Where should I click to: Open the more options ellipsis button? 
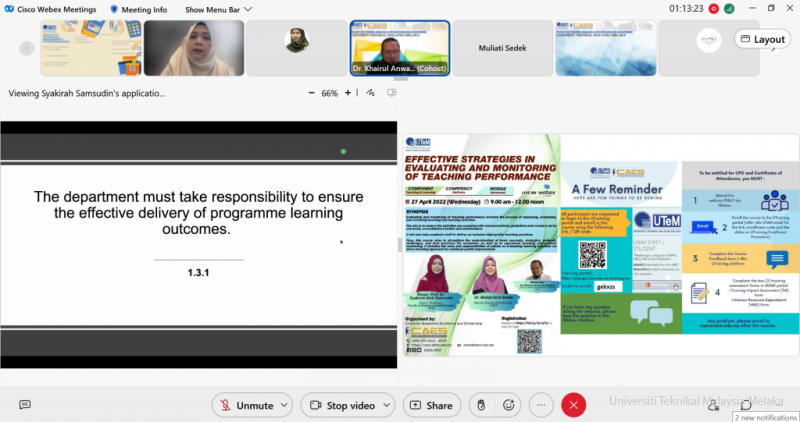(541, 405)
